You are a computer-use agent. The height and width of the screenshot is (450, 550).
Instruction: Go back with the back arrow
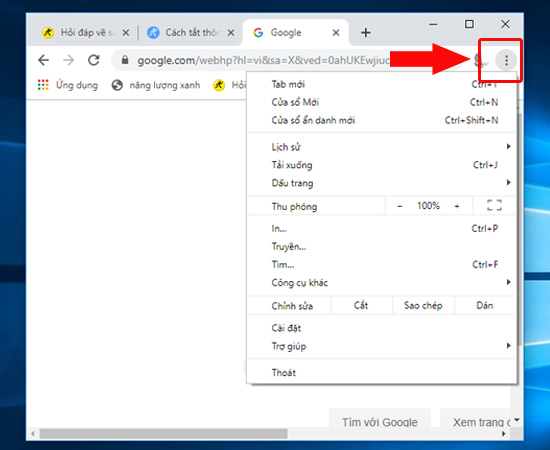43,60
